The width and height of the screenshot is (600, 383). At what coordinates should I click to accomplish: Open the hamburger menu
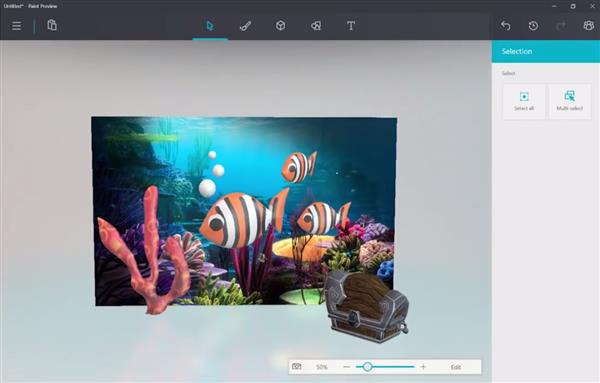pyautogui.click(x=16, y=26)
